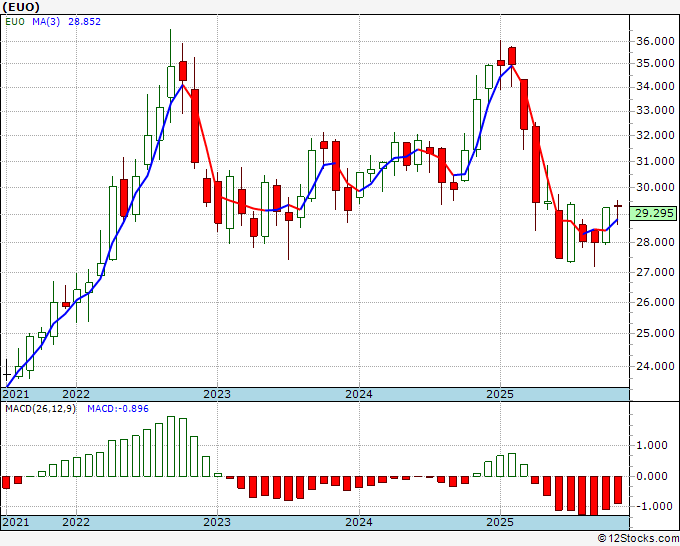Click the 28.852 moving average value

click(85, 22)
